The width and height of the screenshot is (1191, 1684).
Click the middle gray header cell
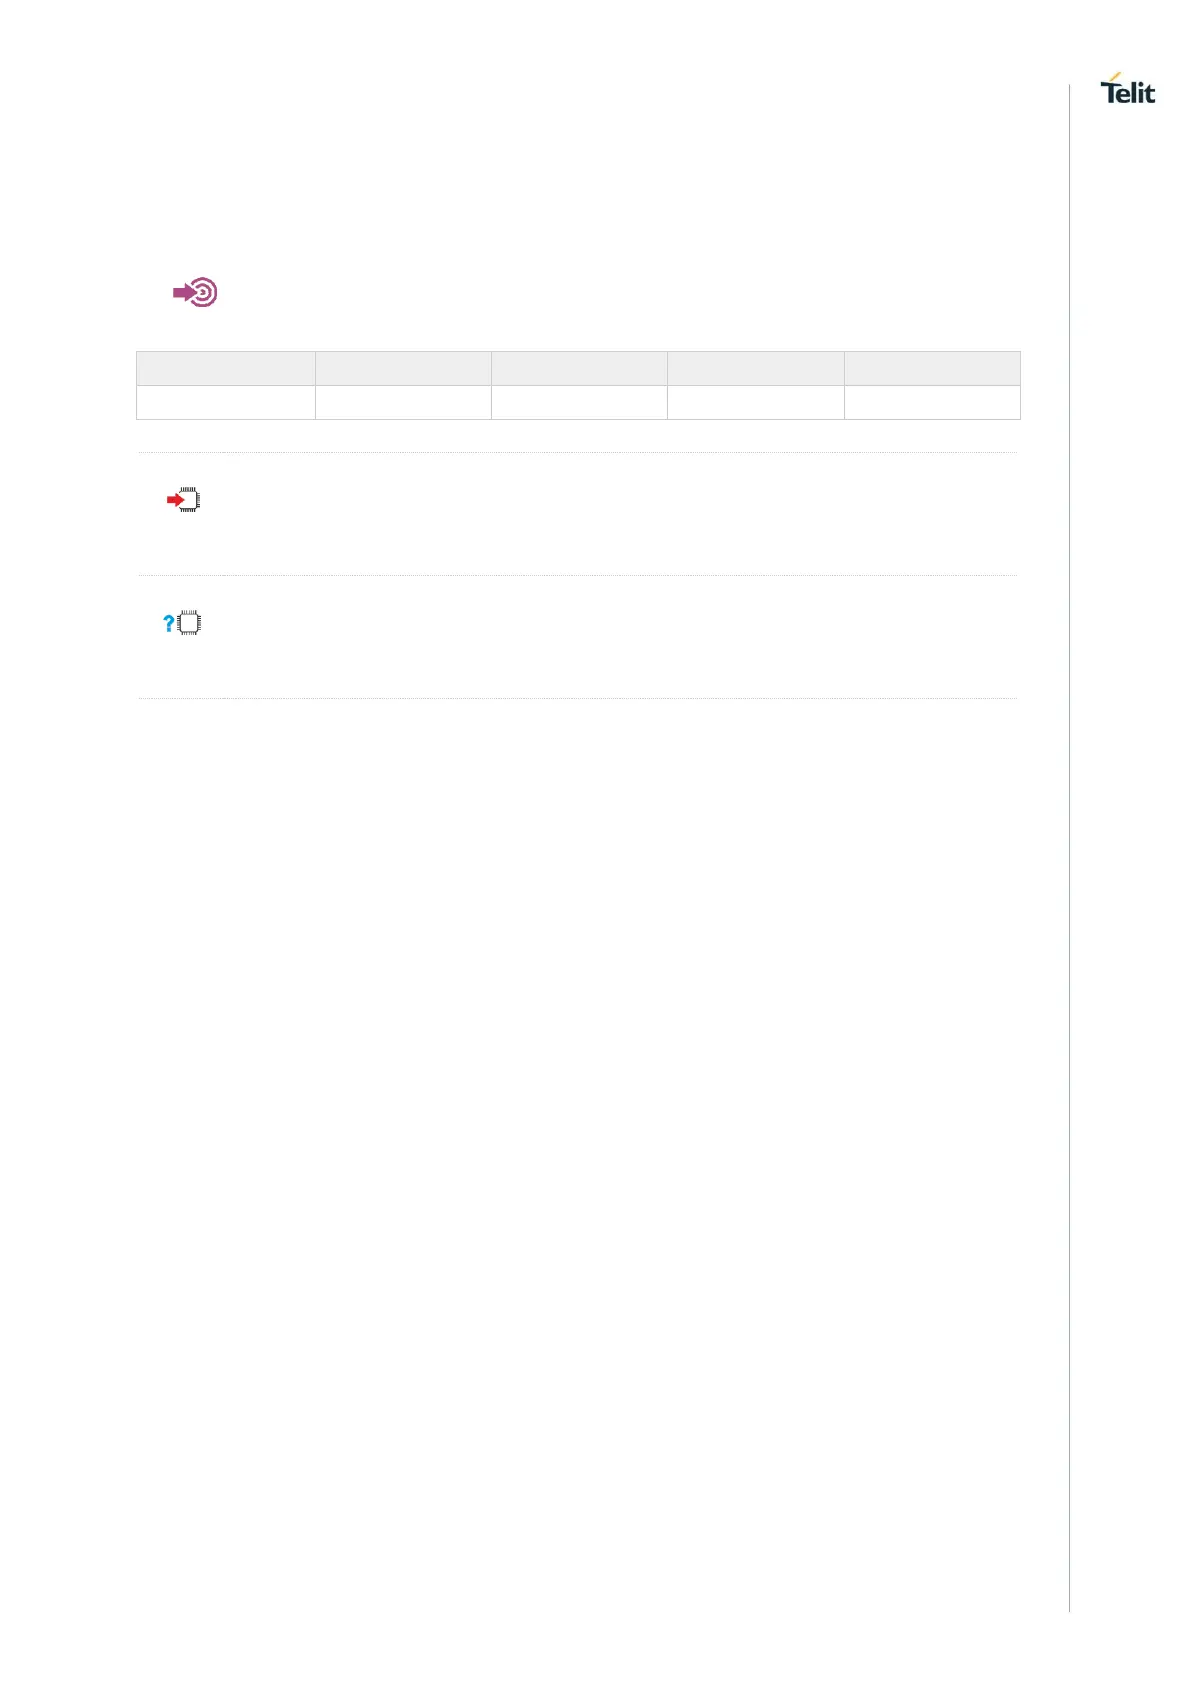point(579,368)
